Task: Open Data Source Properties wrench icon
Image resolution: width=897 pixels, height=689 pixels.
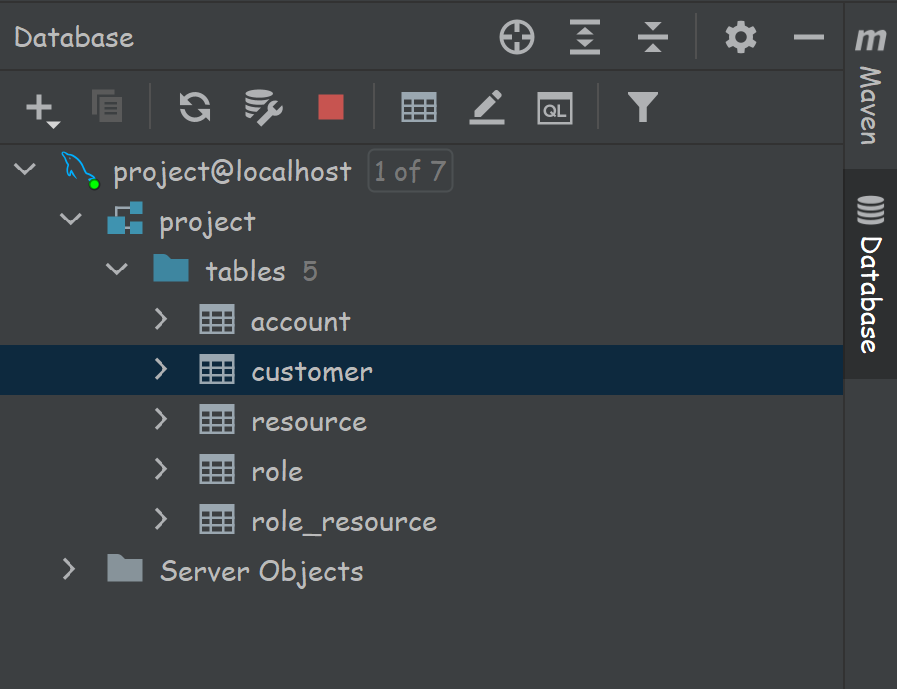Action: [263, 107]
